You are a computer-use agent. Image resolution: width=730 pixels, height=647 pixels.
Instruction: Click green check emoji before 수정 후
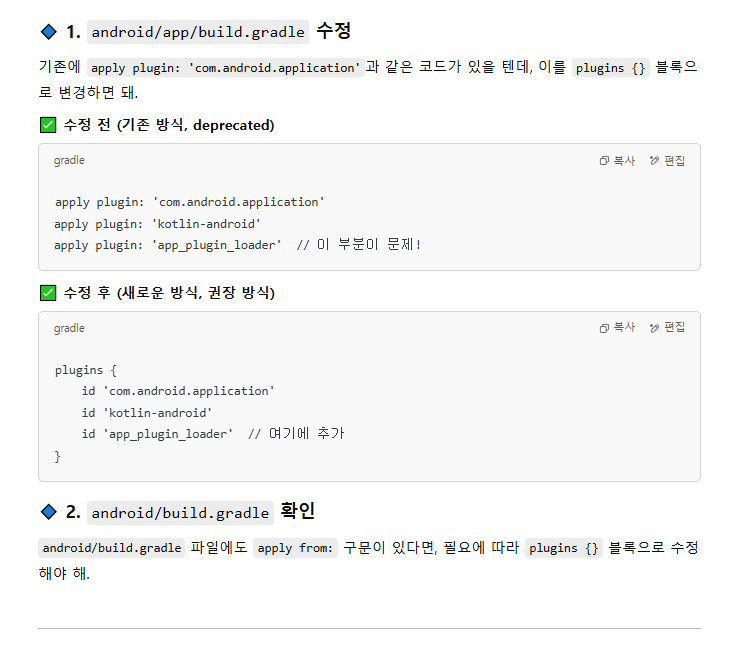pyautogui.click(x=48, y=293)
